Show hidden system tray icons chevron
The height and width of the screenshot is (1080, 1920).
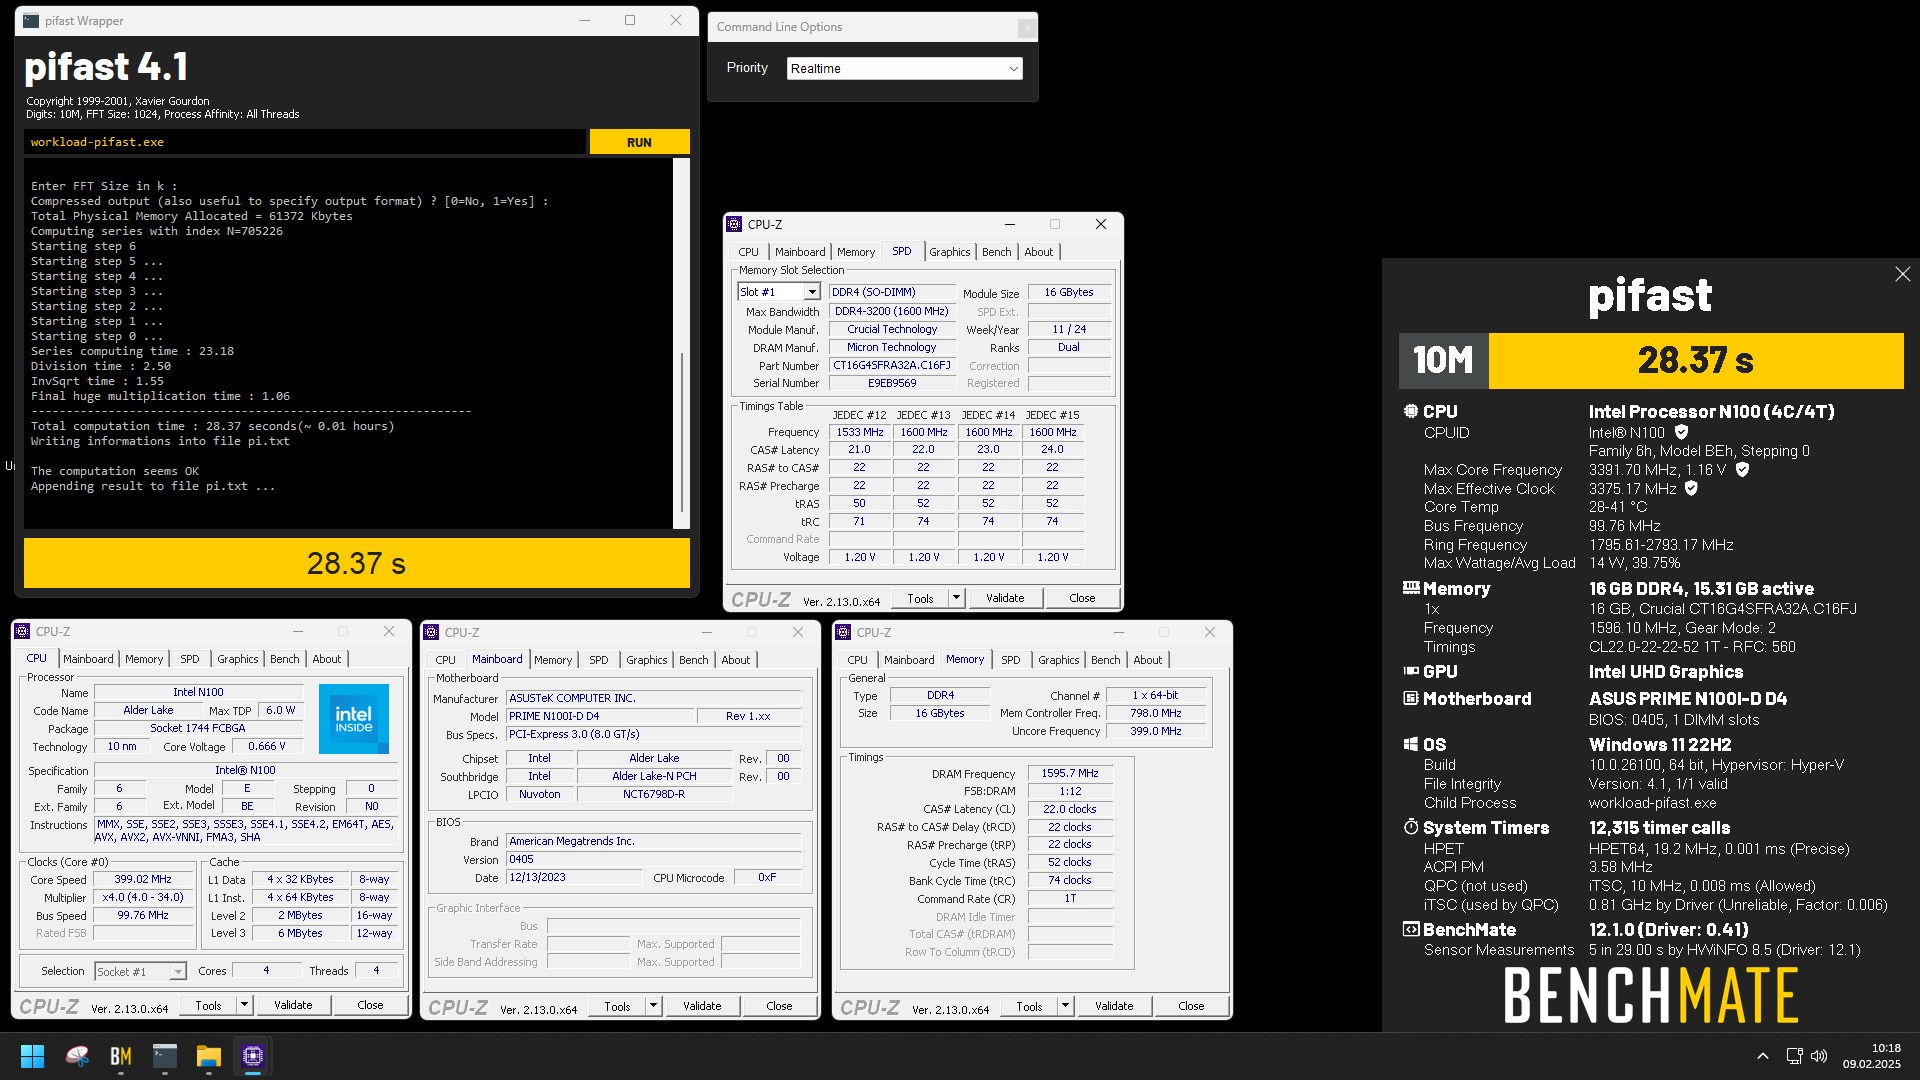pyautogui.click(x=1763, y=1056)
